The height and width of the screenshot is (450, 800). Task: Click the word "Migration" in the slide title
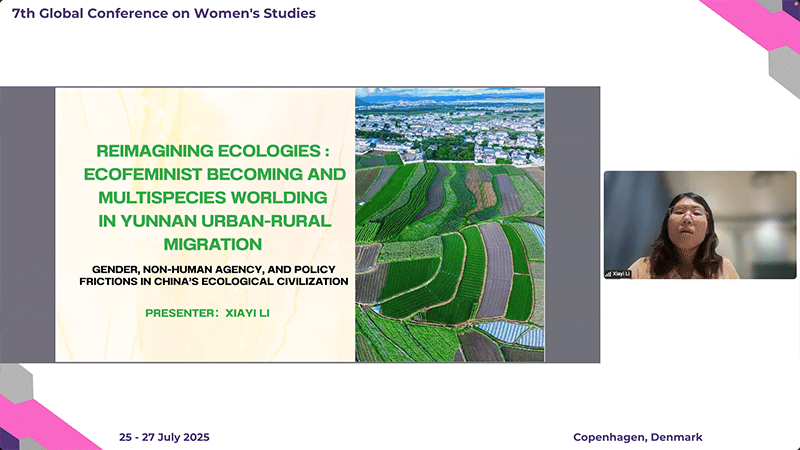[213, 243]
